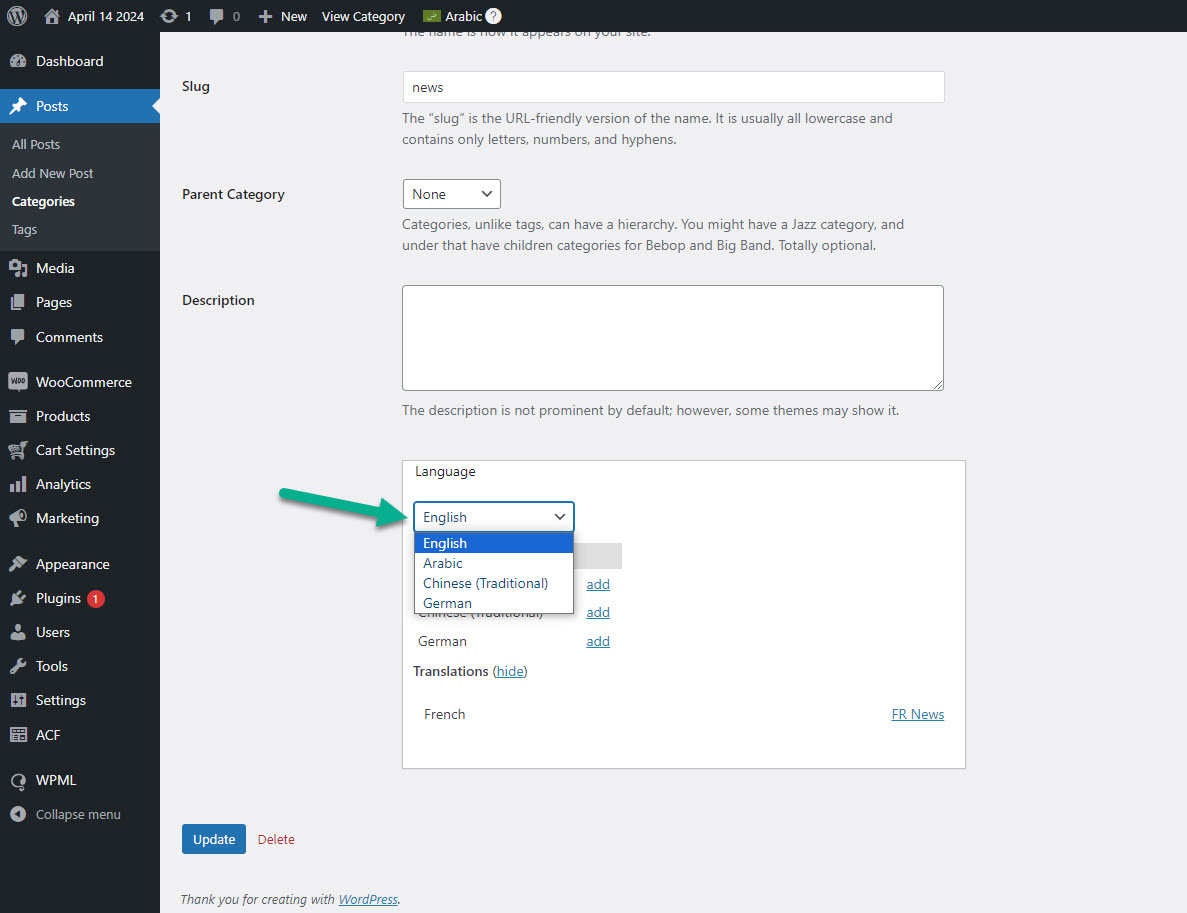The image size is (1187, 913).
Task: Click the WooCommerce logo icon
Action: click(18, 382)
